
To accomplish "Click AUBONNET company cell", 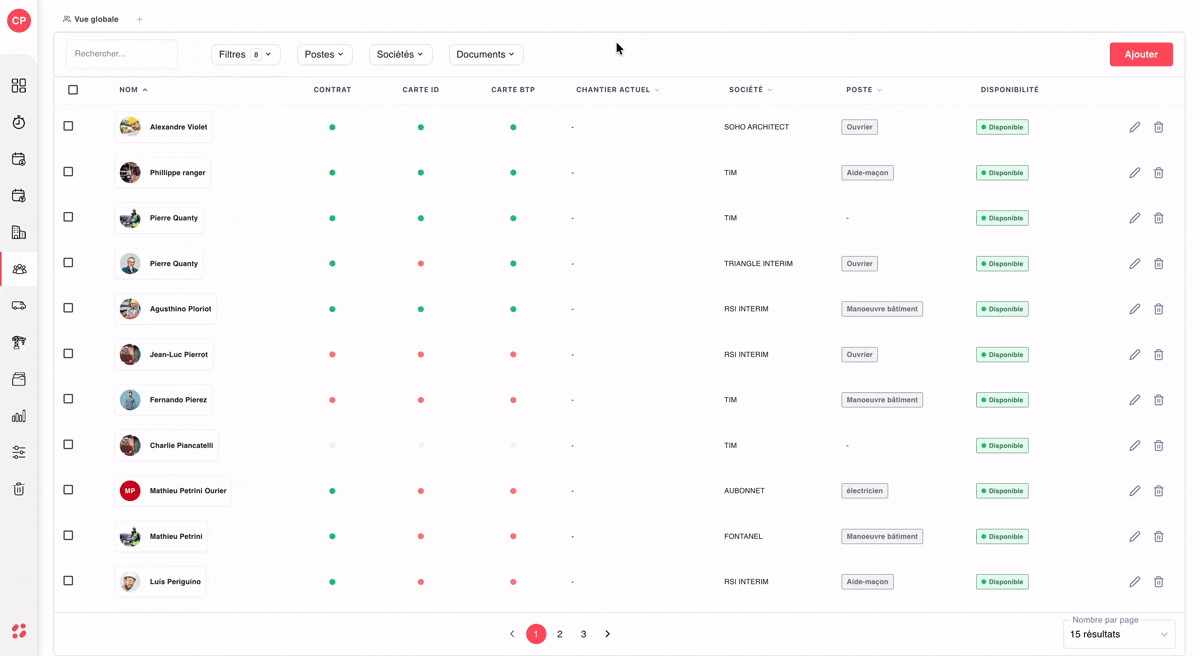I will tap(745, 491).
